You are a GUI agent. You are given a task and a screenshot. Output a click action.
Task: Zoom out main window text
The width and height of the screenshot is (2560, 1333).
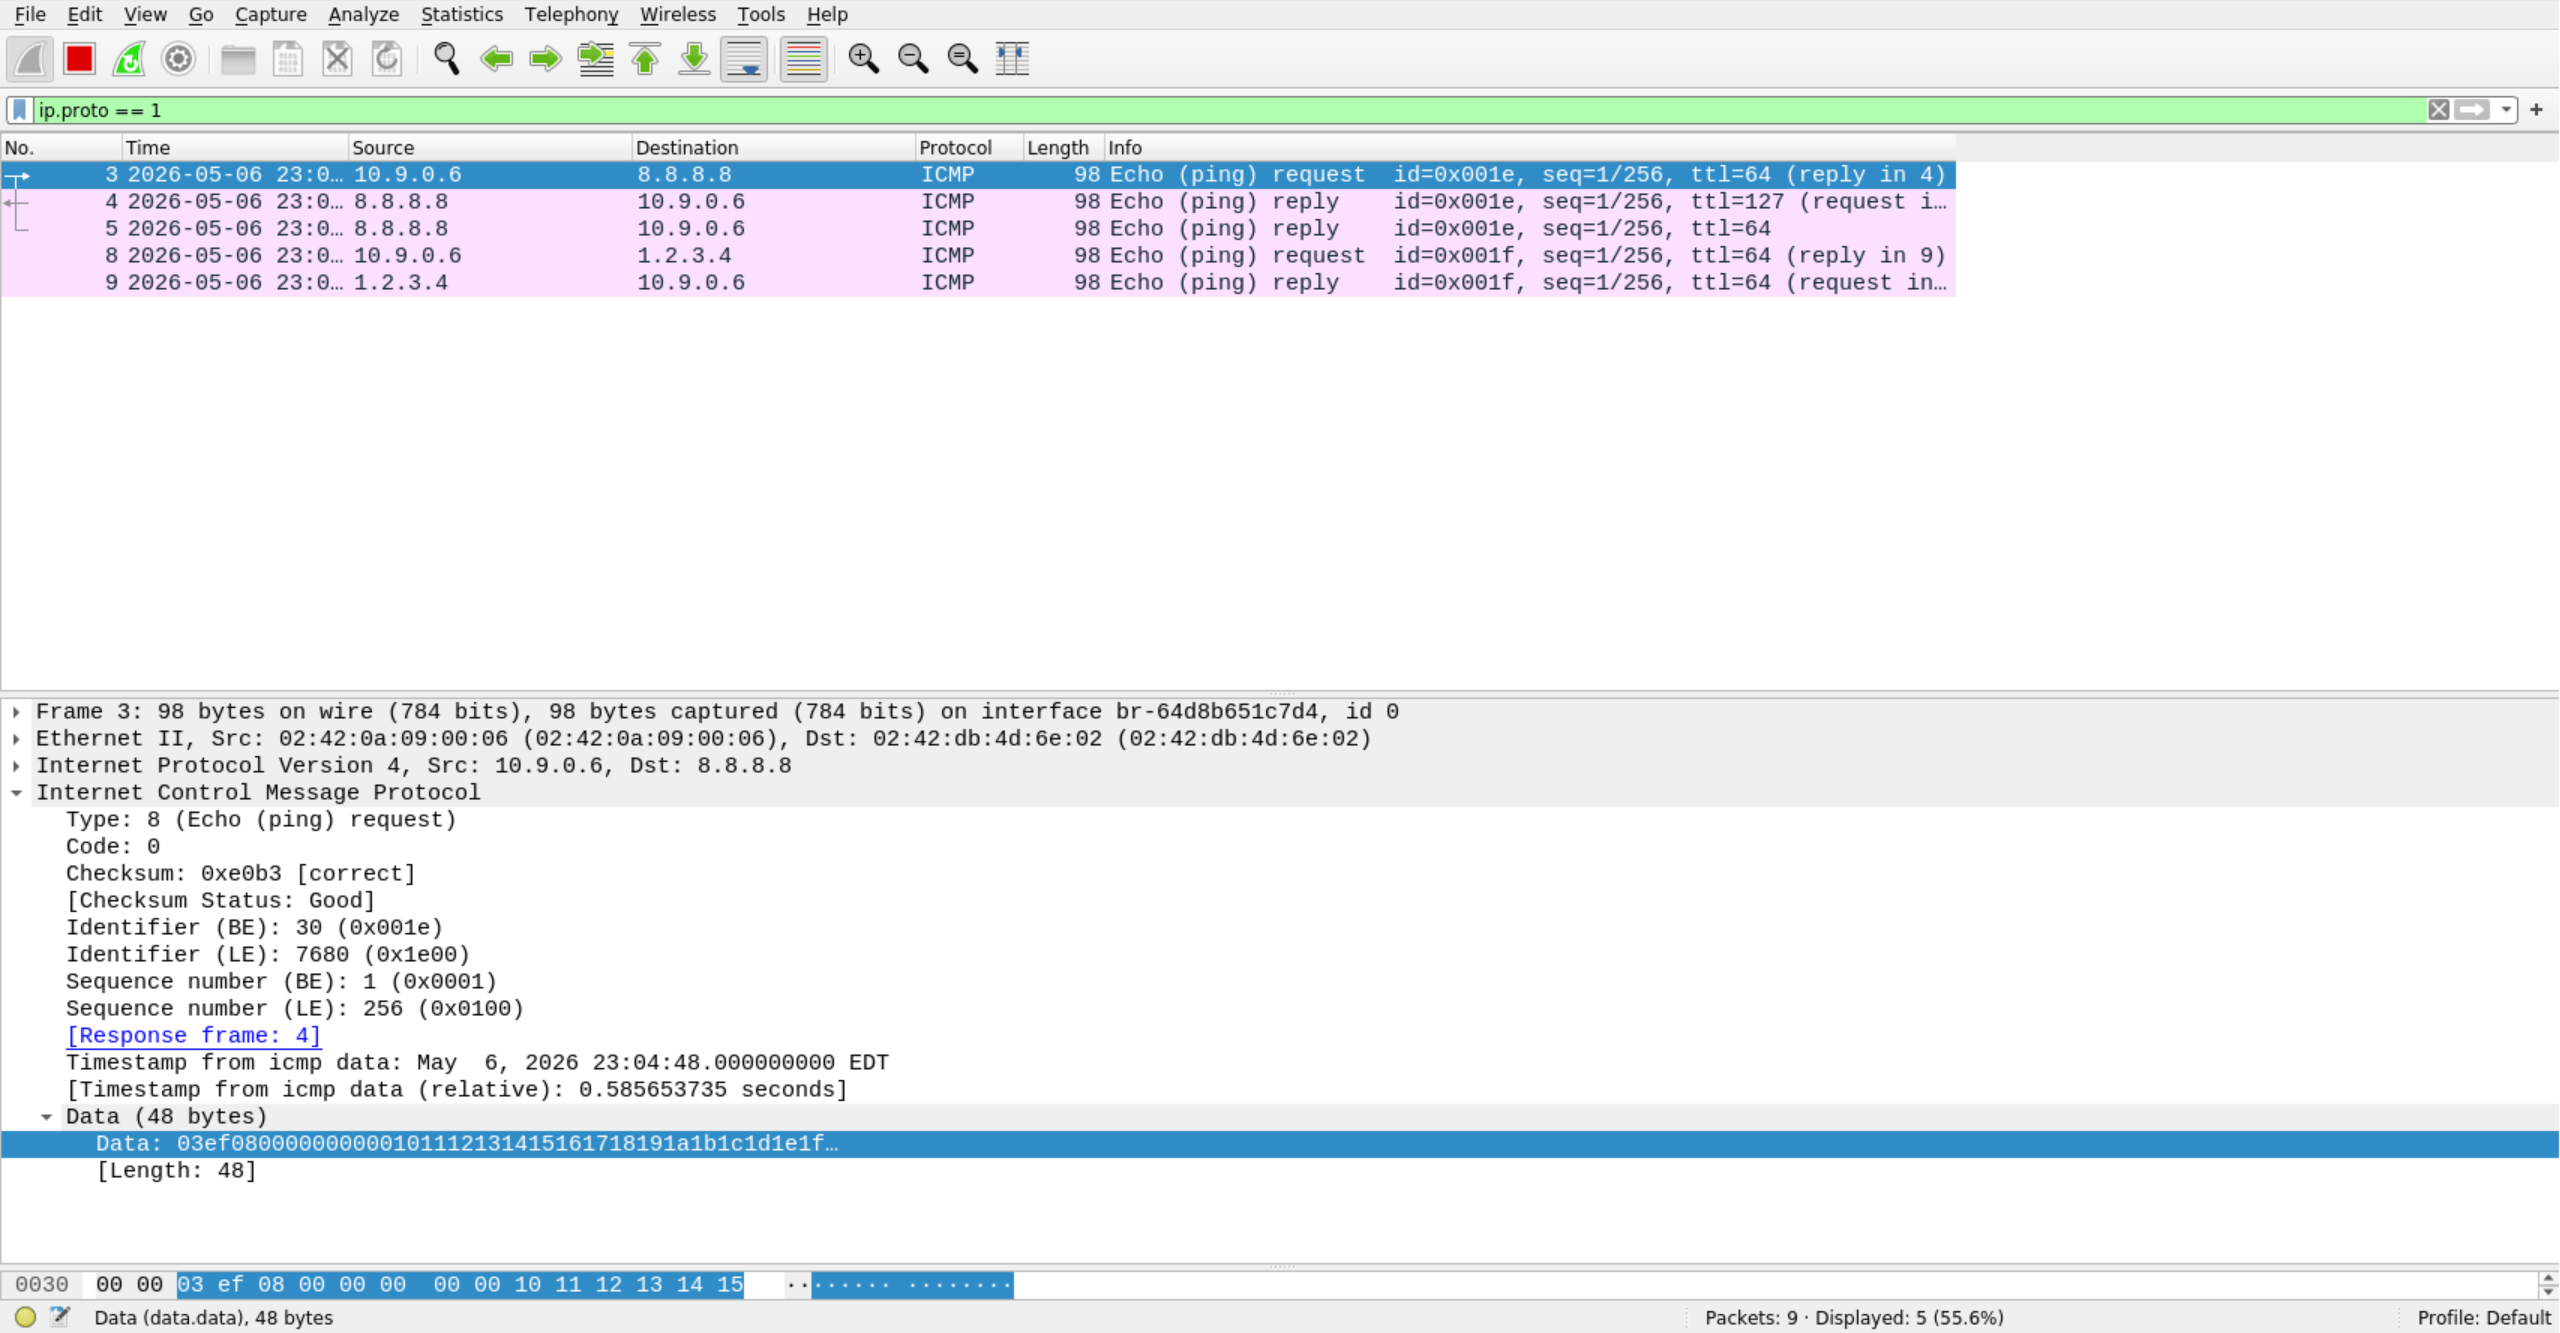click(913, 59)
